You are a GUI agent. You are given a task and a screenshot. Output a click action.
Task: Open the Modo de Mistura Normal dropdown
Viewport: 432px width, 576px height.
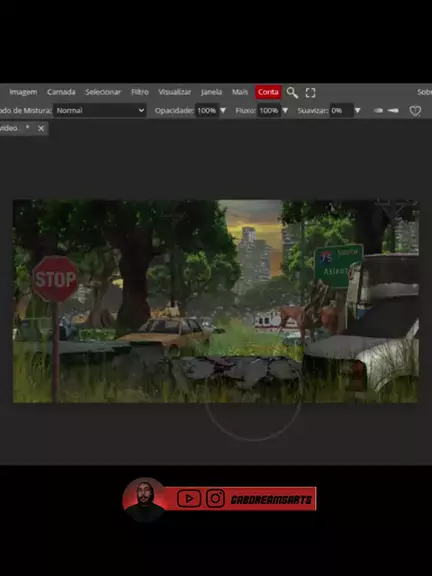[100, 110]
